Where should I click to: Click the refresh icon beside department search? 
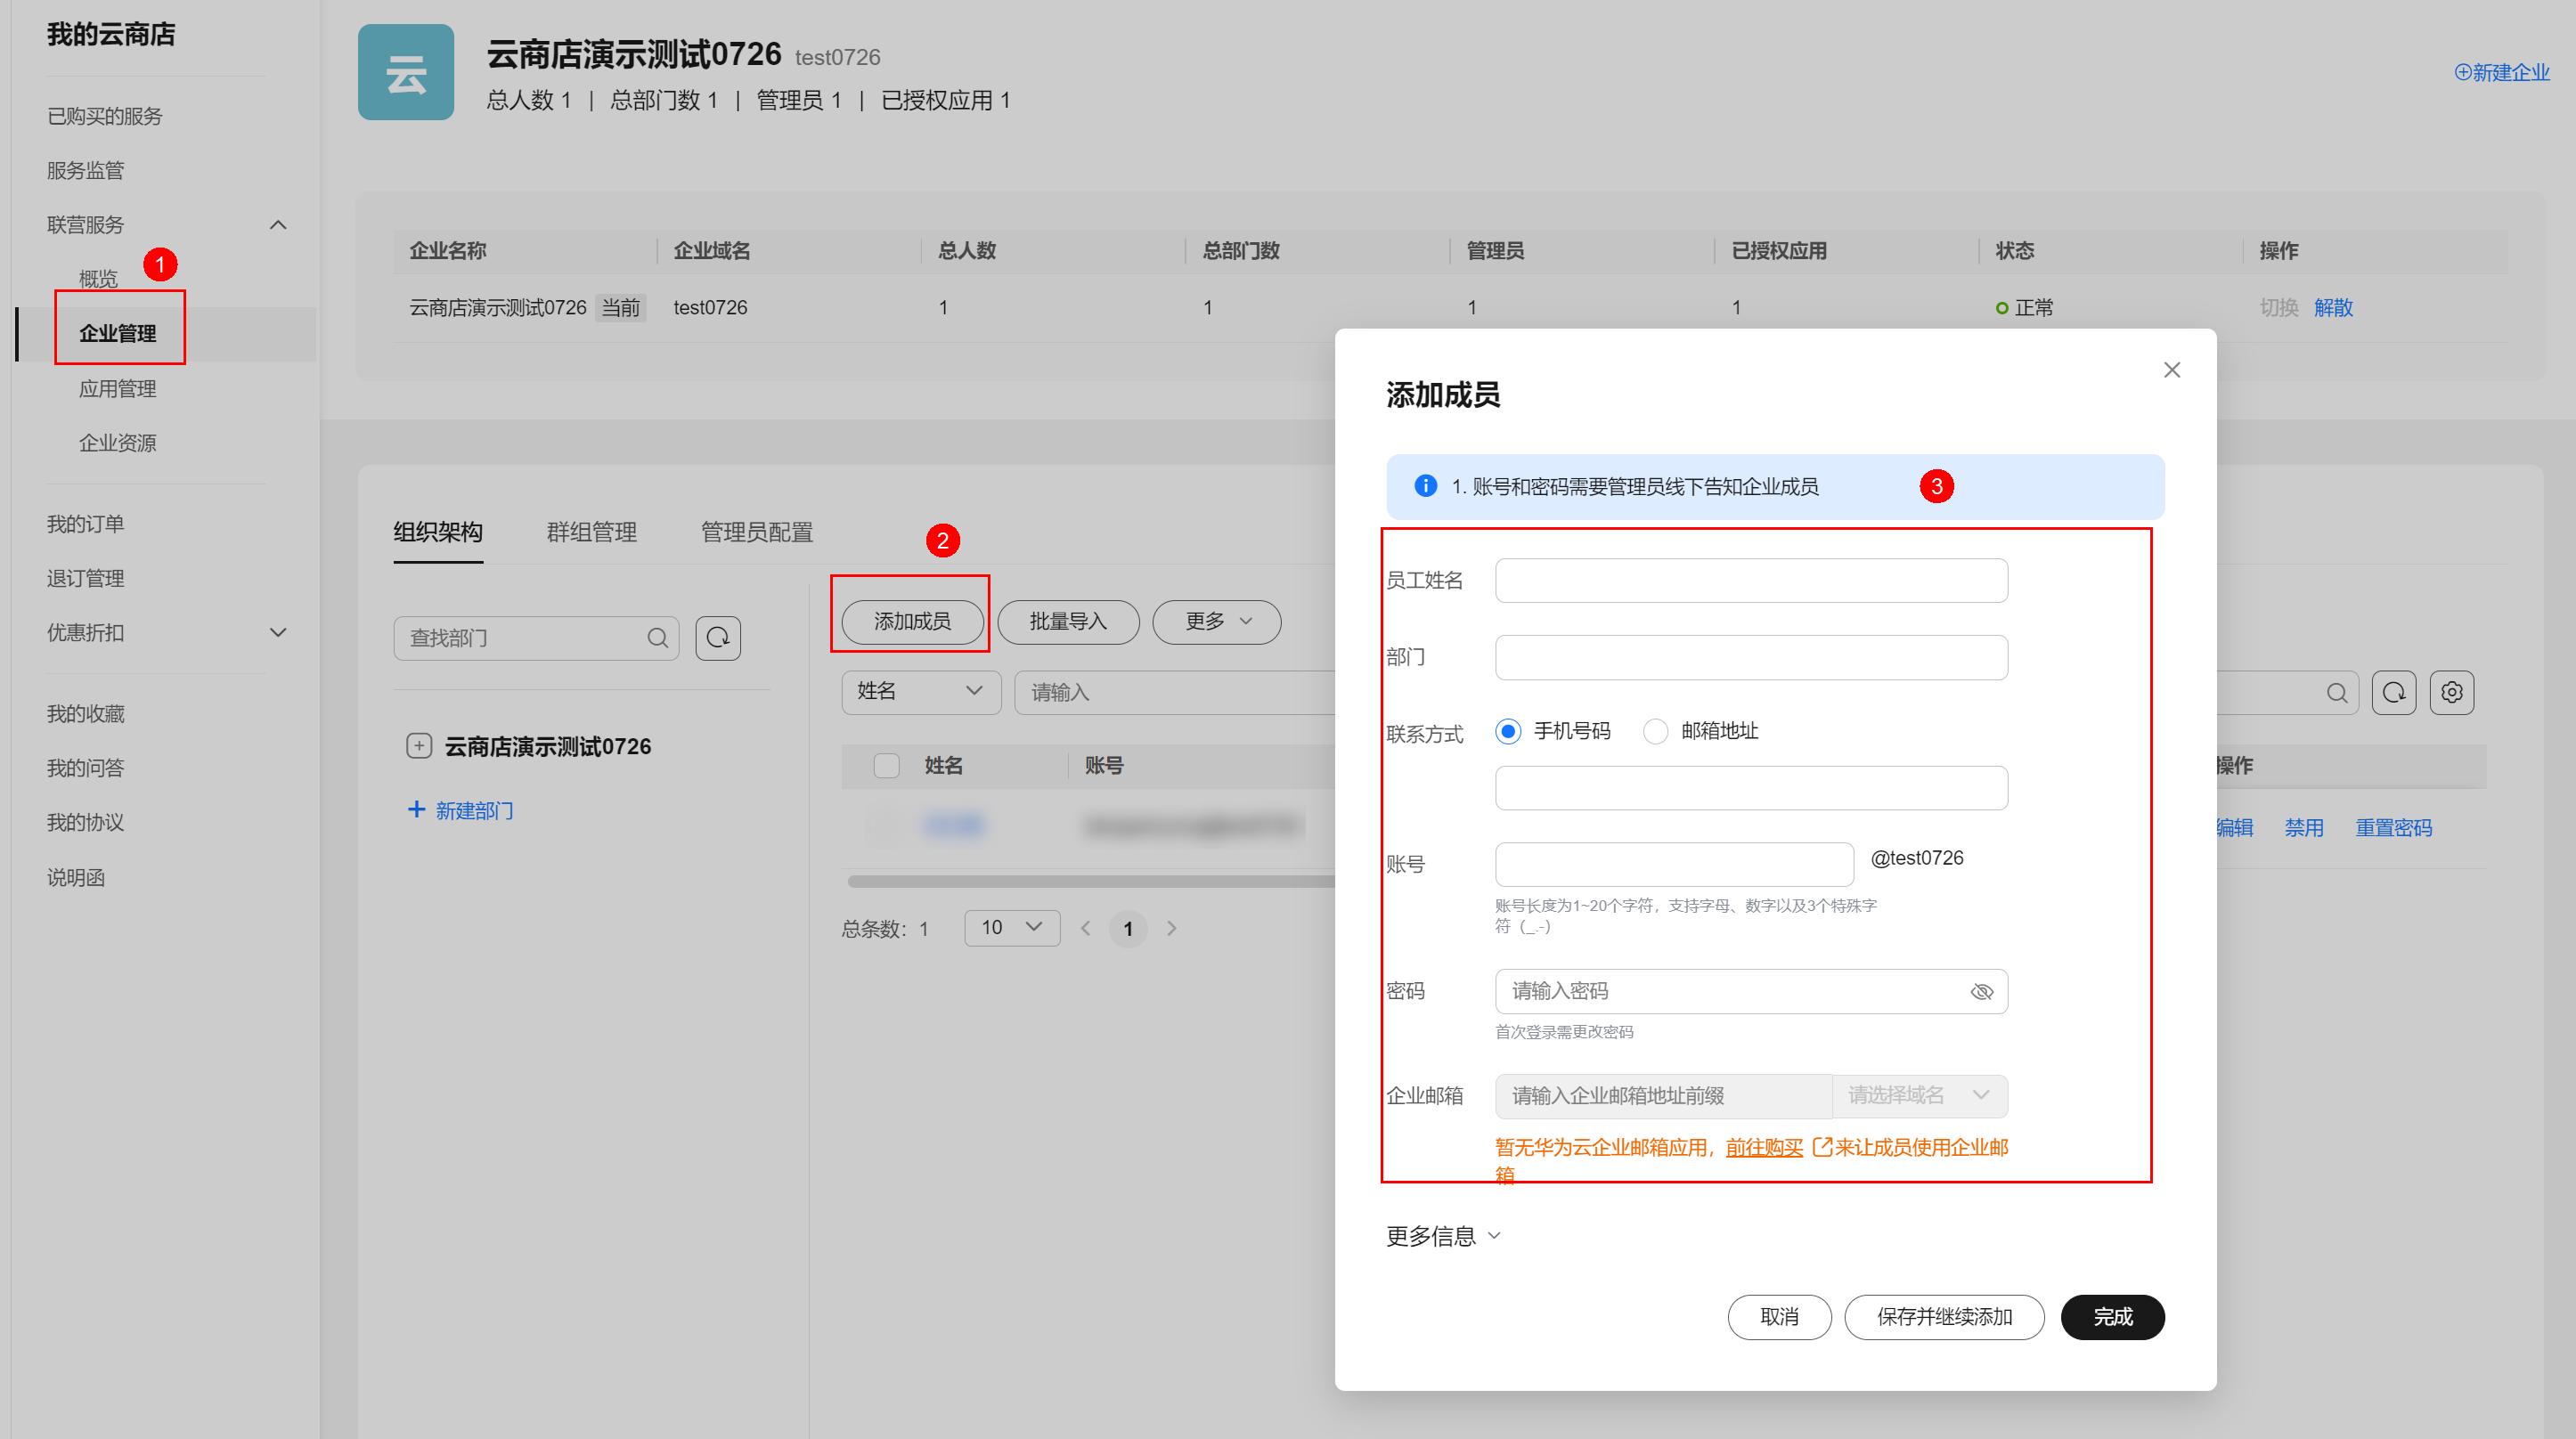(718, 638)
